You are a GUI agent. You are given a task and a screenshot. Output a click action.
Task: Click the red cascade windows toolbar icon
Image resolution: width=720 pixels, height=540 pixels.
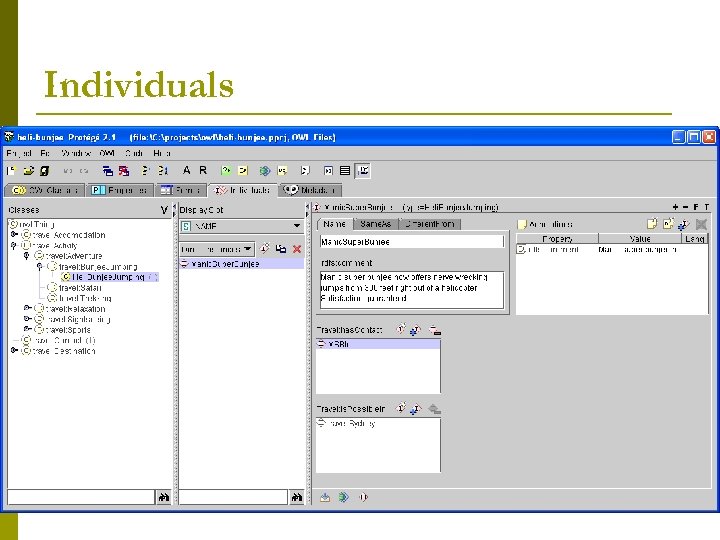[x=124, y=171]
